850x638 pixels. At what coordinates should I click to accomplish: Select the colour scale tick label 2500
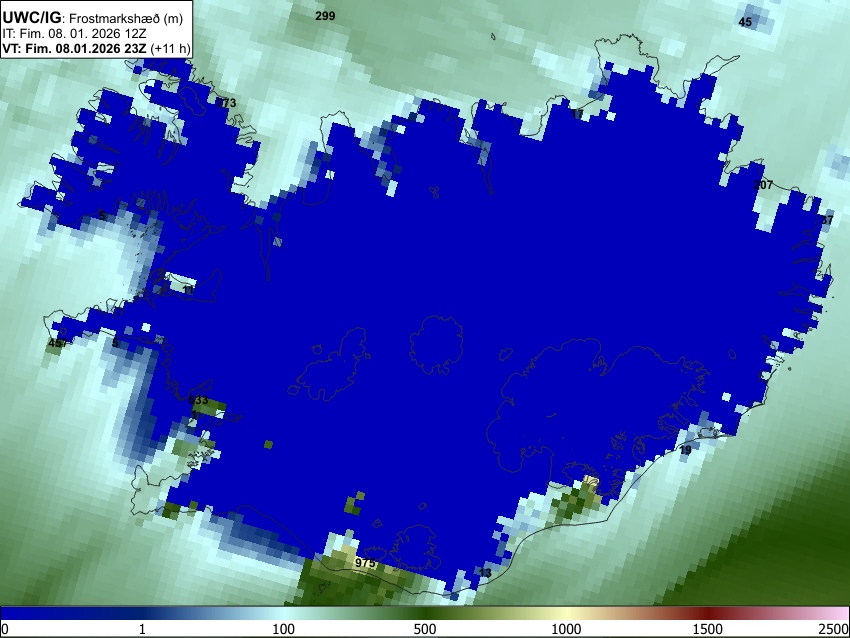tap(834, 629)
